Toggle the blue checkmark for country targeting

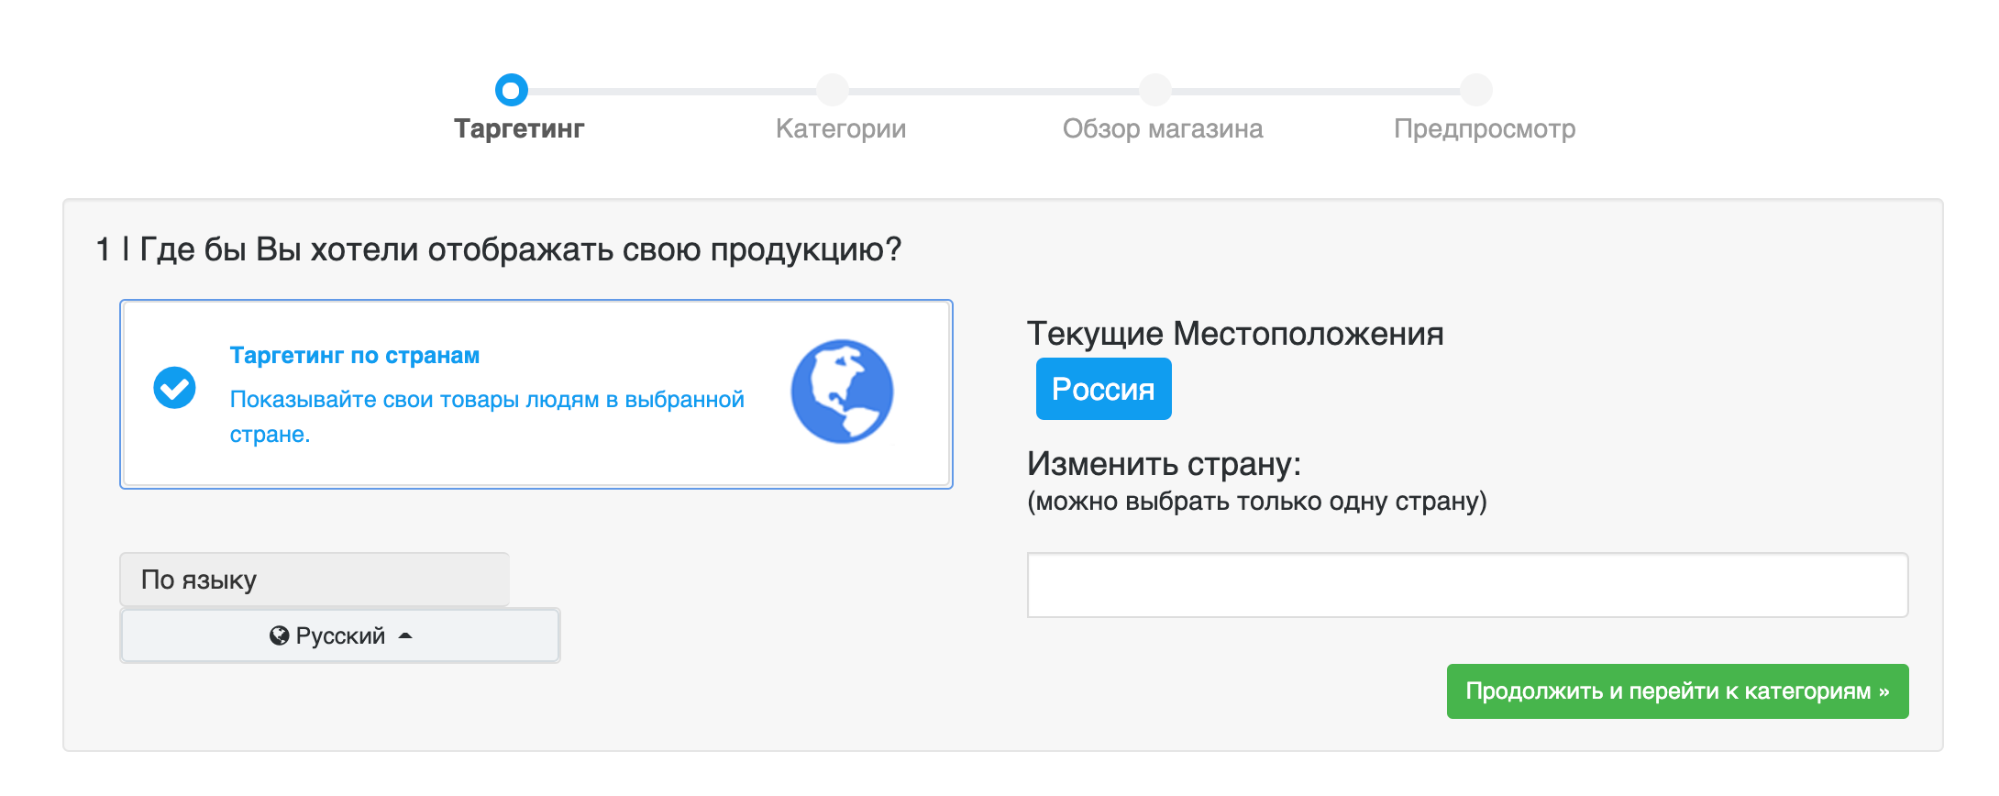174,388
